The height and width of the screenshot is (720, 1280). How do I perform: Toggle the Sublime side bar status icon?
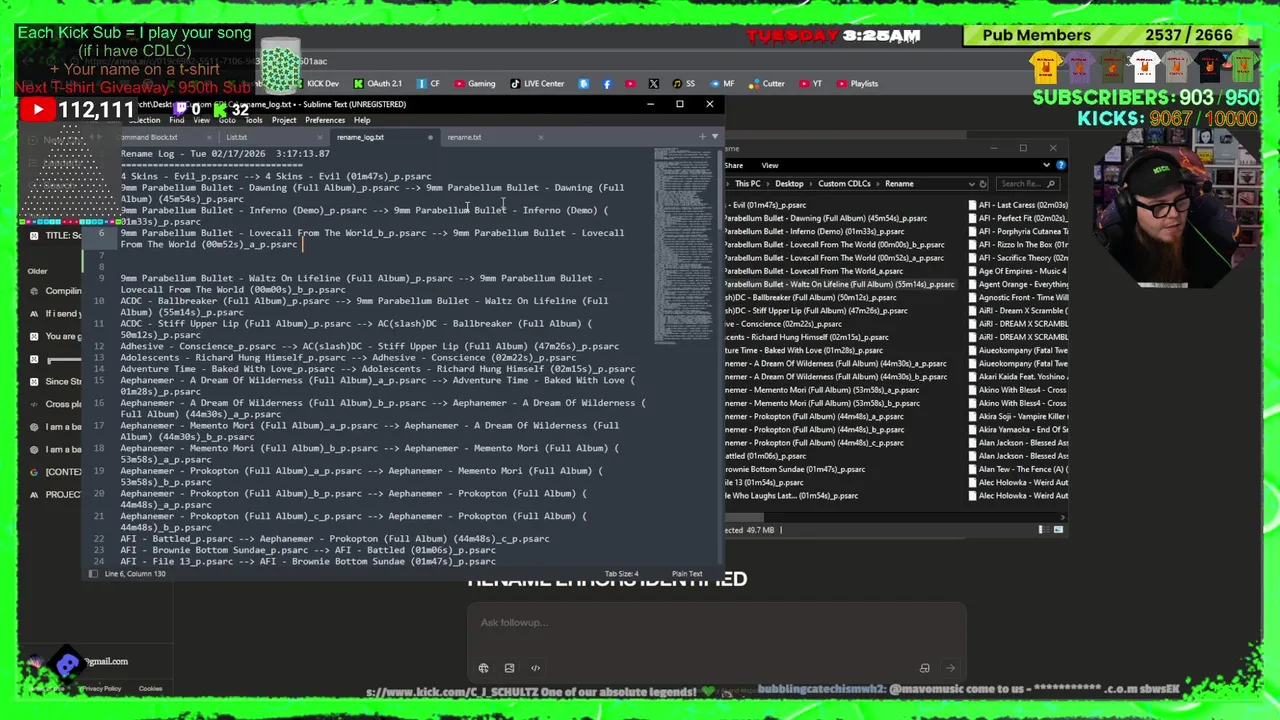(x=93, y=574)
